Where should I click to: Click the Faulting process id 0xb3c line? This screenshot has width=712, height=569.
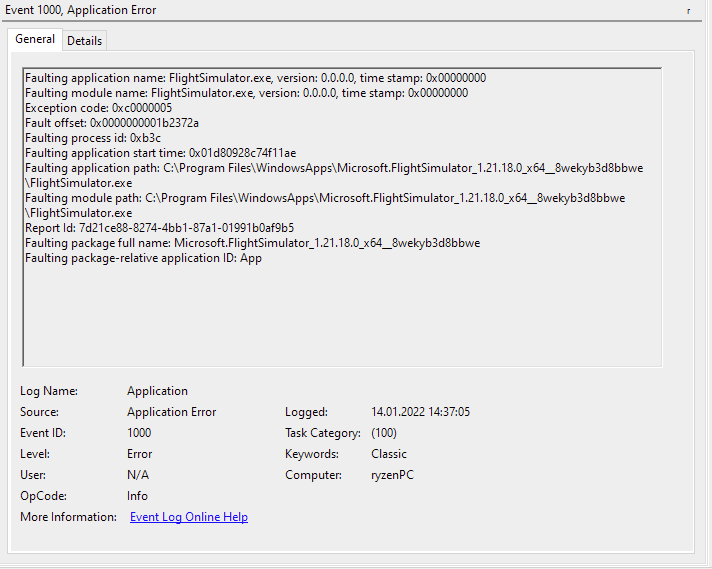(93, 138)
